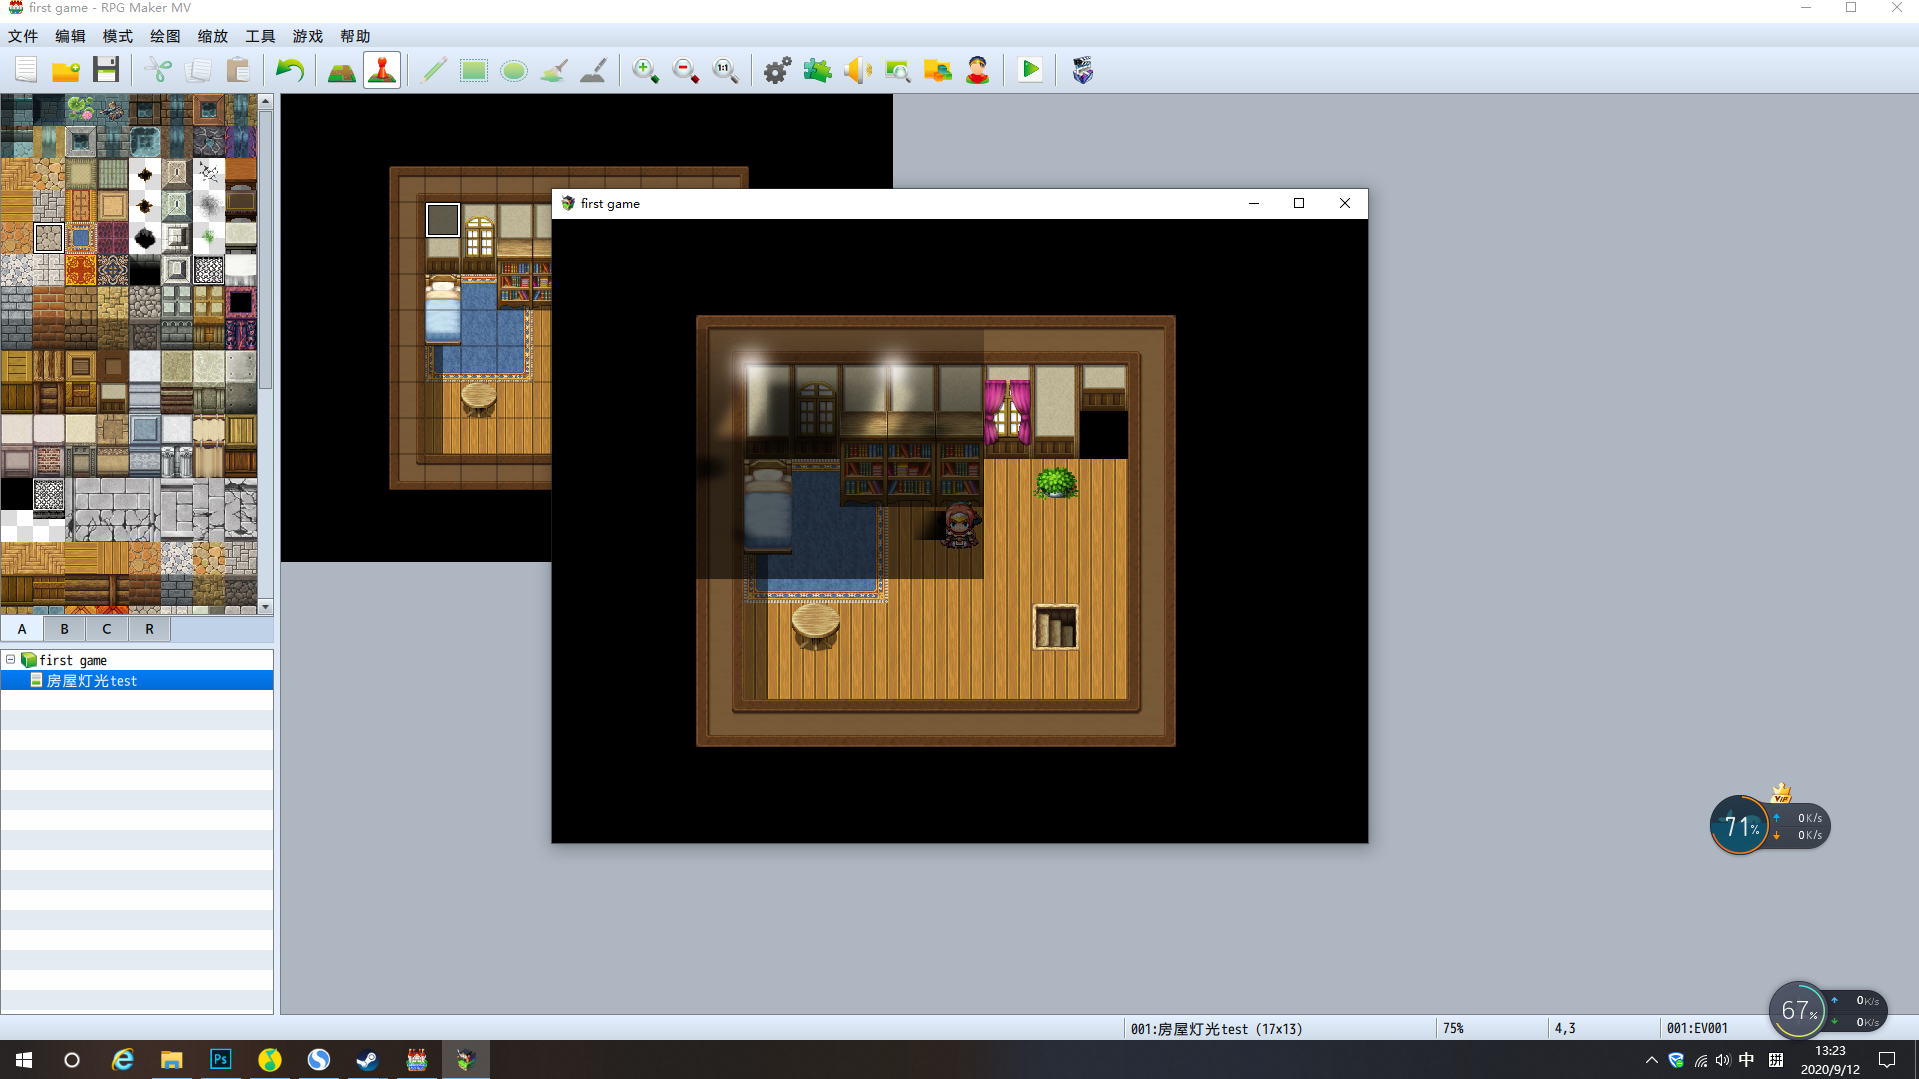Screen dimensions: 1919x1079
Task: Start Playtest with the green play icon
Action: pos(1030,70)
